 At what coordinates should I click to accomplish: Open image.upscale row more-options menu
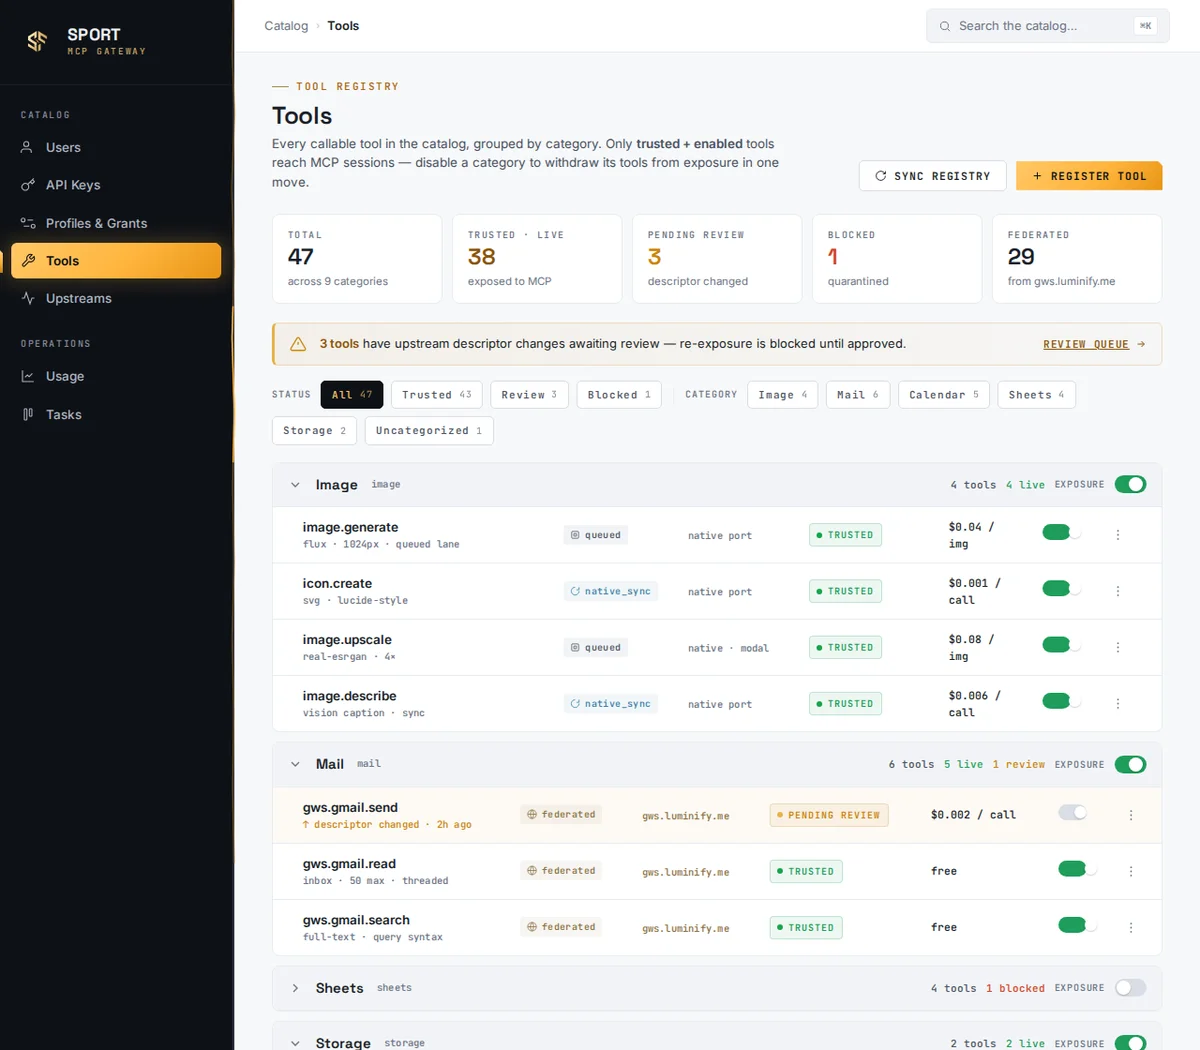[1118, 647]
